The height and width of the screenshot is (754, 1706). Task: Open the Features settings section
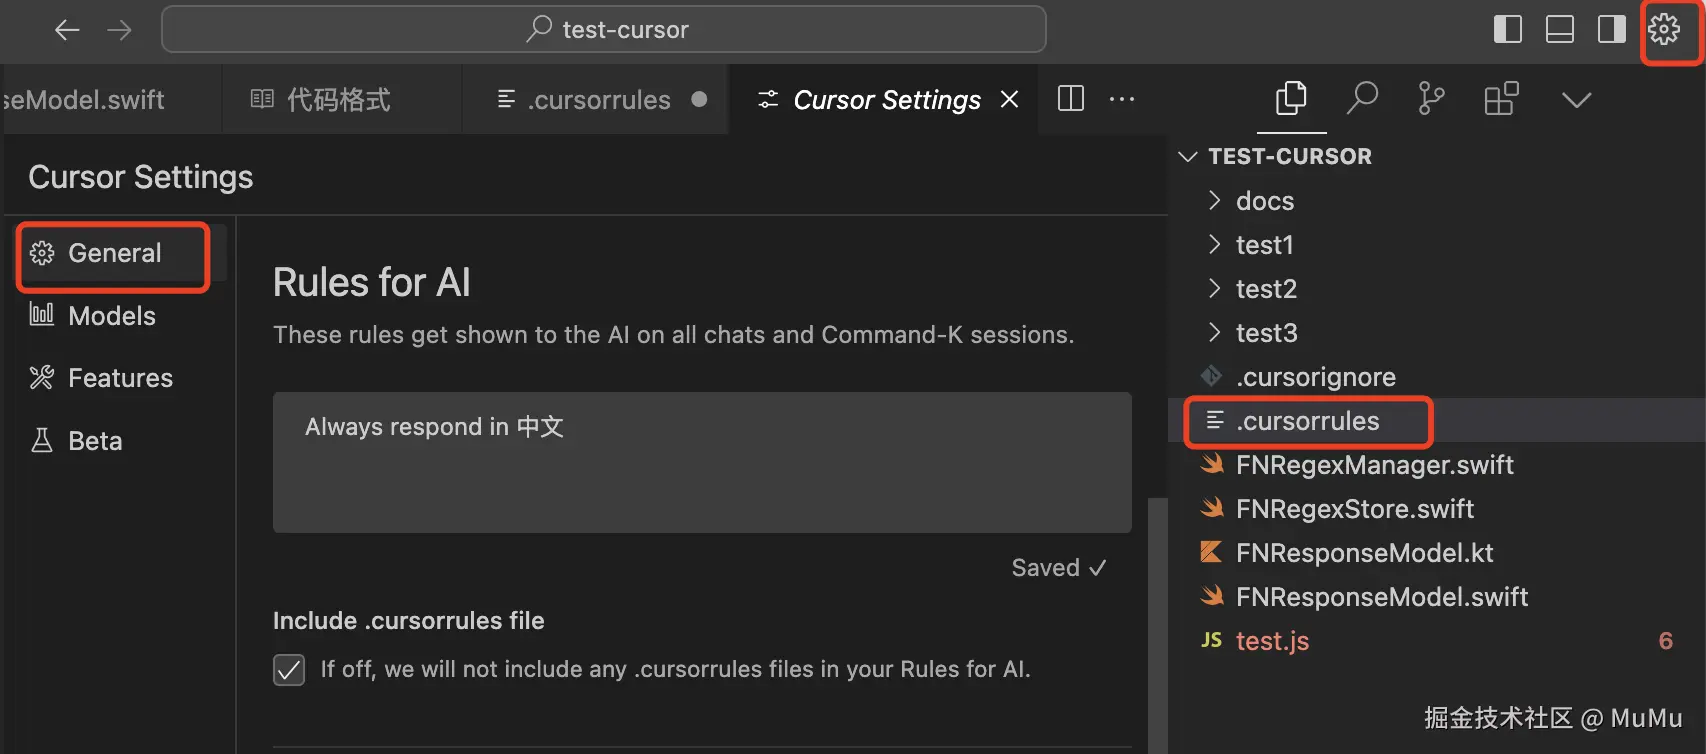(120, 378)
